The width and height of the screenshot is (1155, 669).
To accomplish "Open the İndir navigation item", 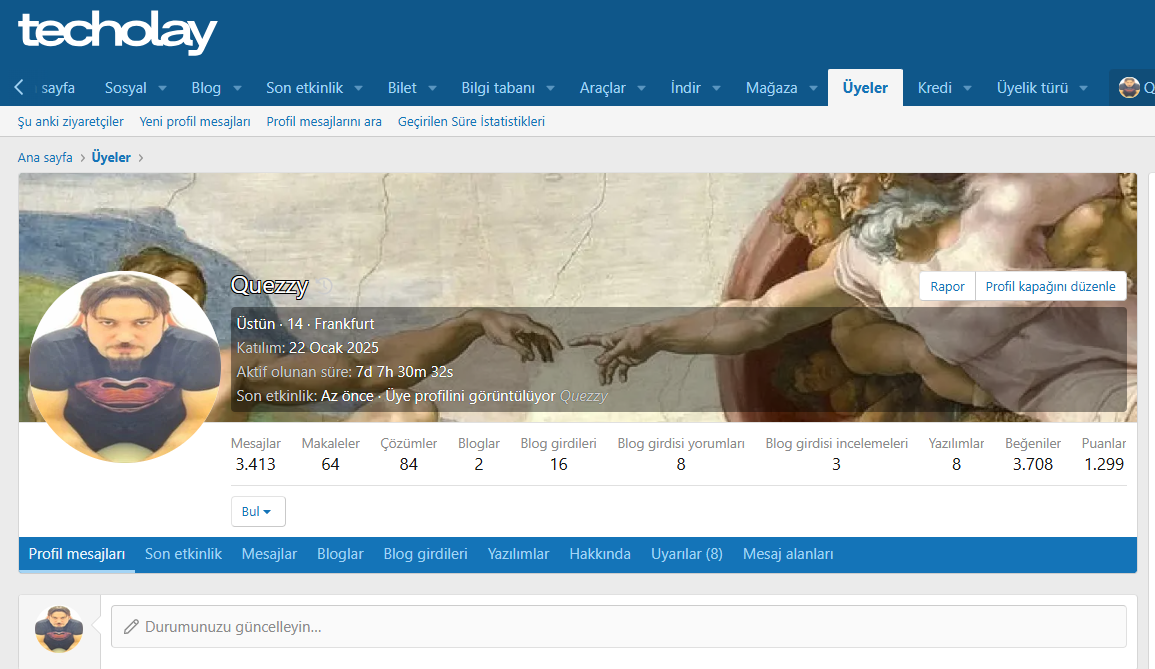I will (686, 88).
